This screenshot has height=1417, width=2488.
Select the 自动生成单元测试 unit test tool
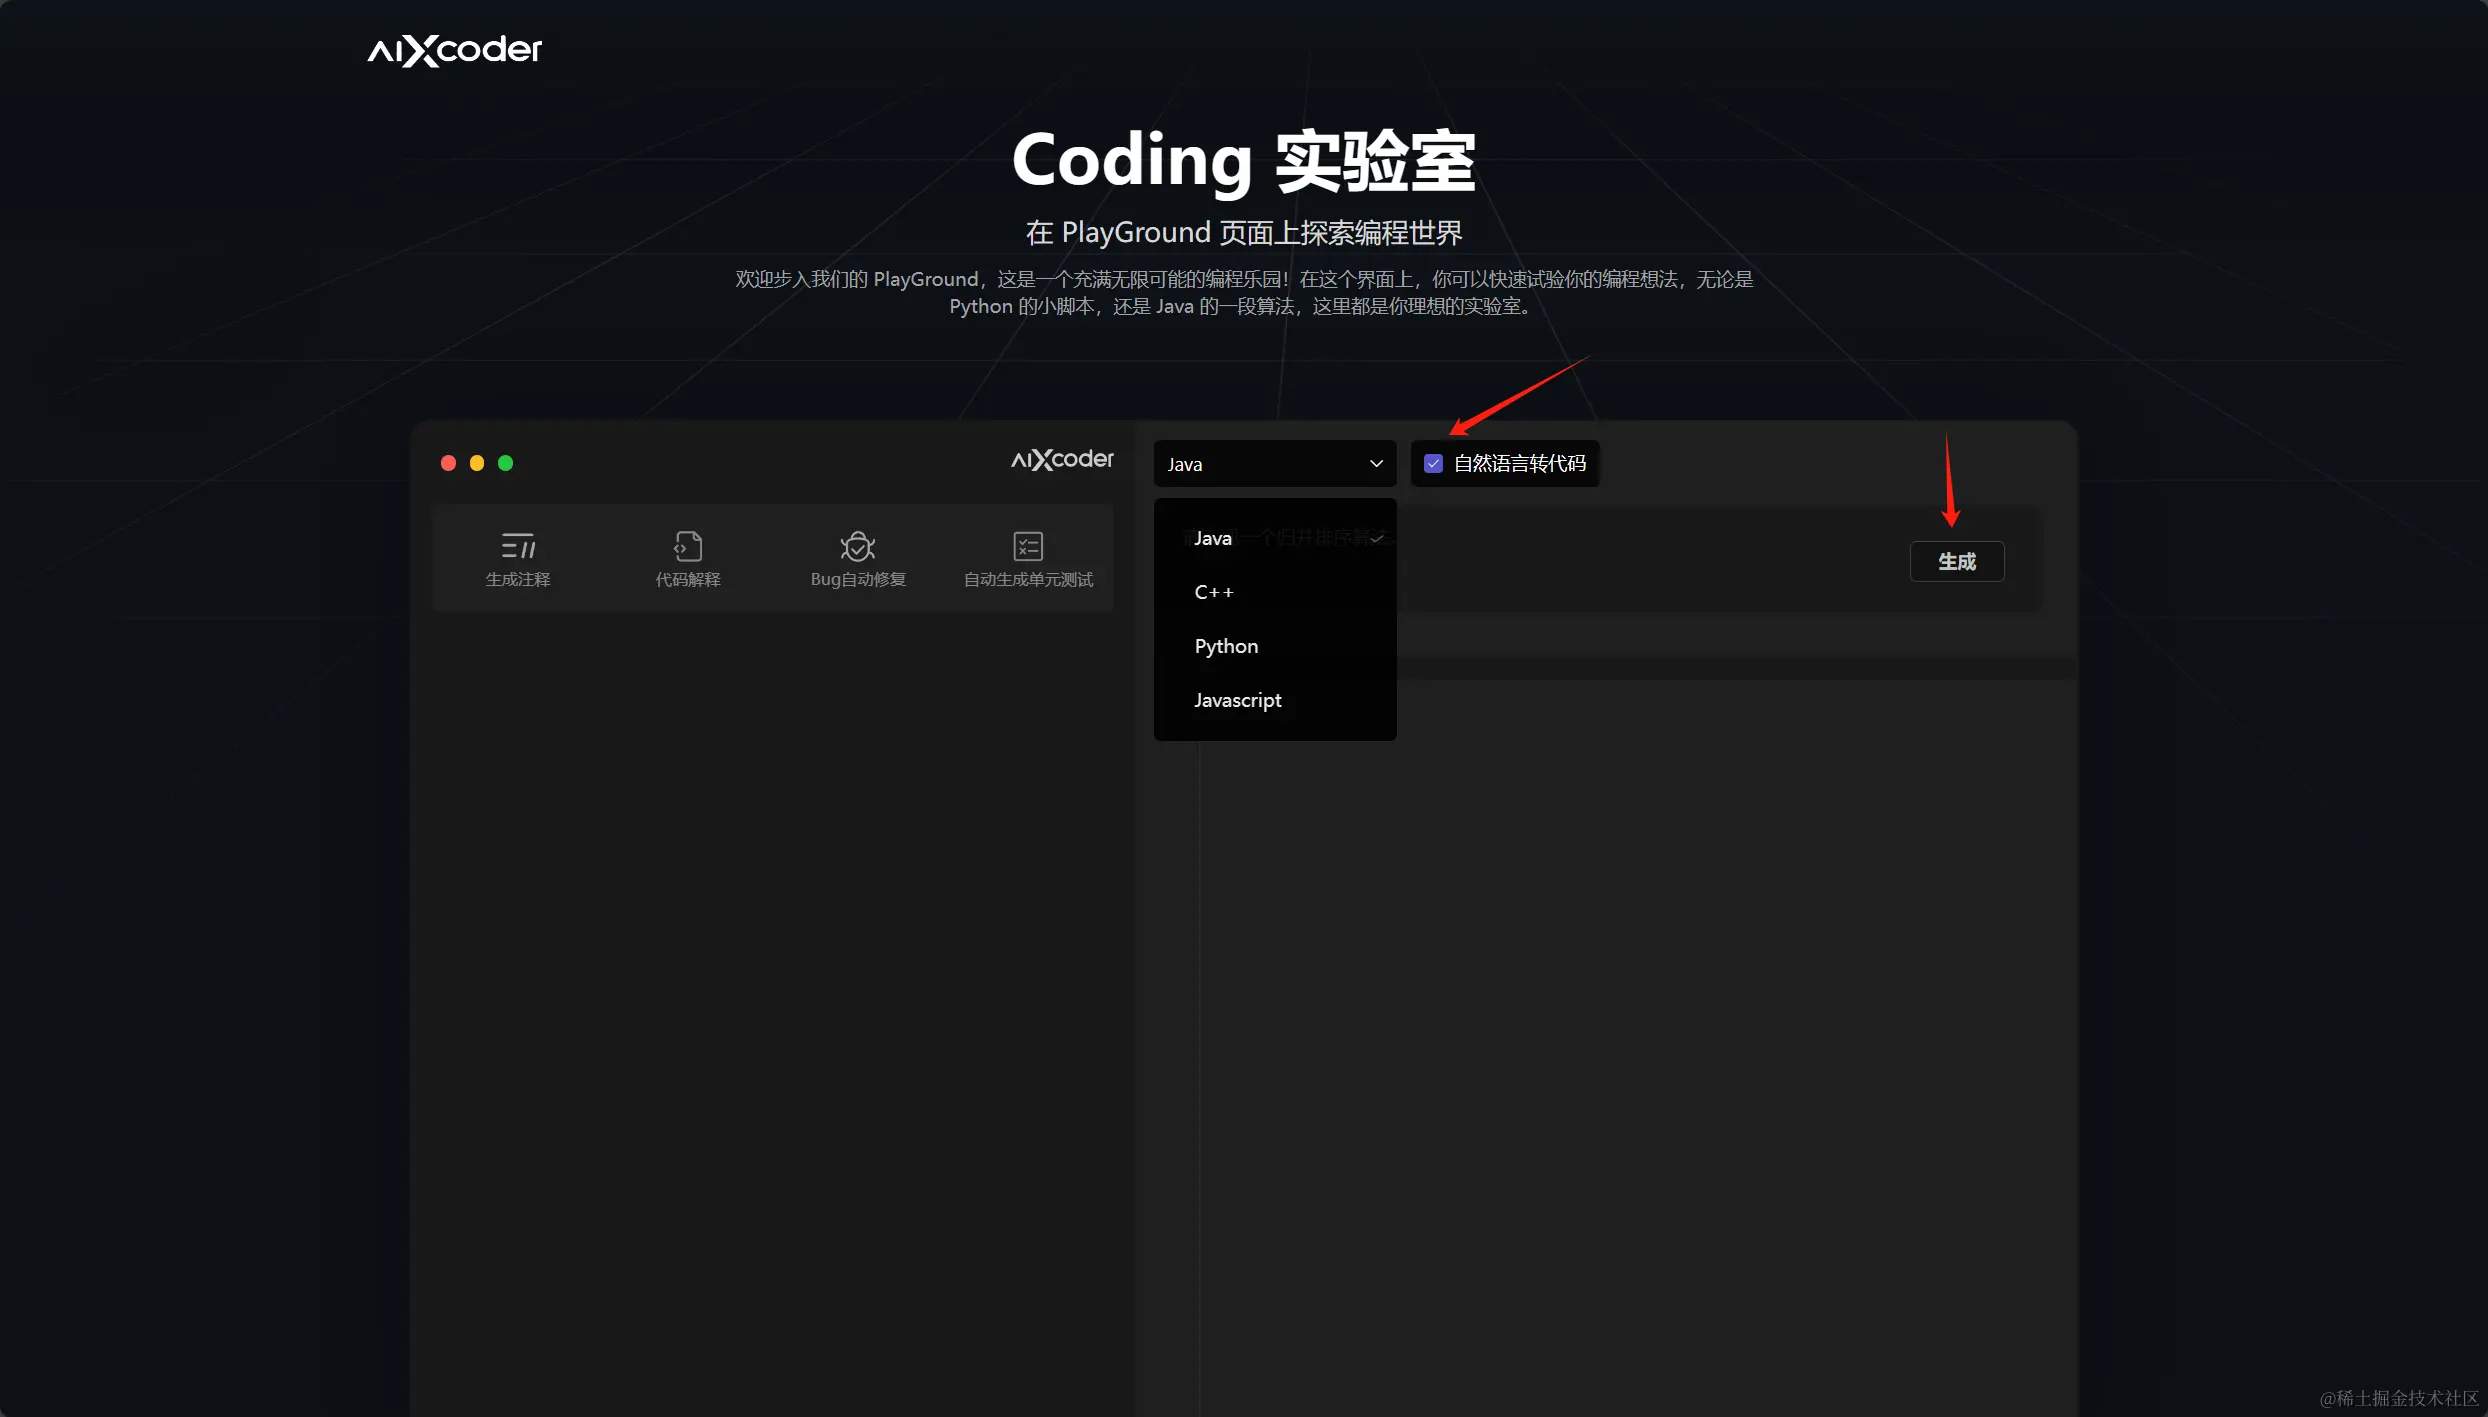[x=1028, y=558]
